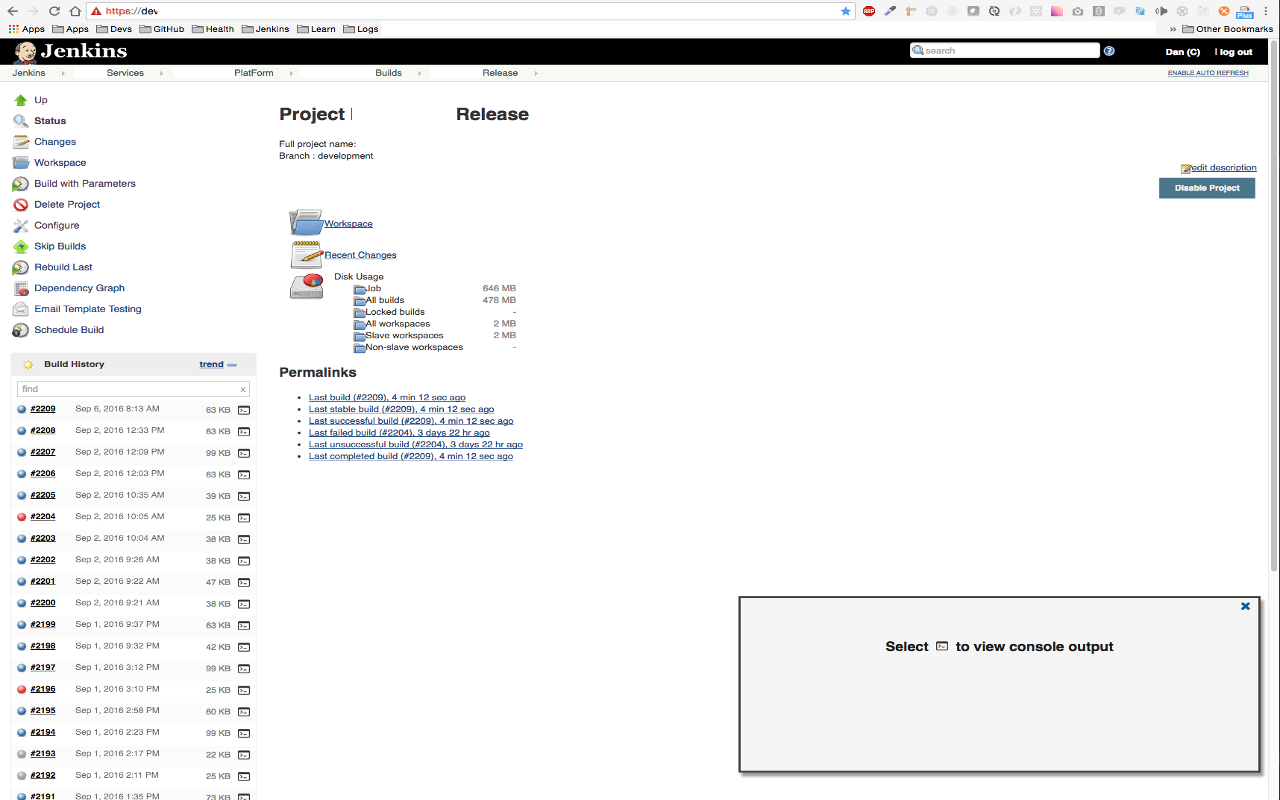Viewport: 1280px width, 800px height.
Task: Expand the Builds breadcrumb dropdown arrow
Action: point(419,73)
